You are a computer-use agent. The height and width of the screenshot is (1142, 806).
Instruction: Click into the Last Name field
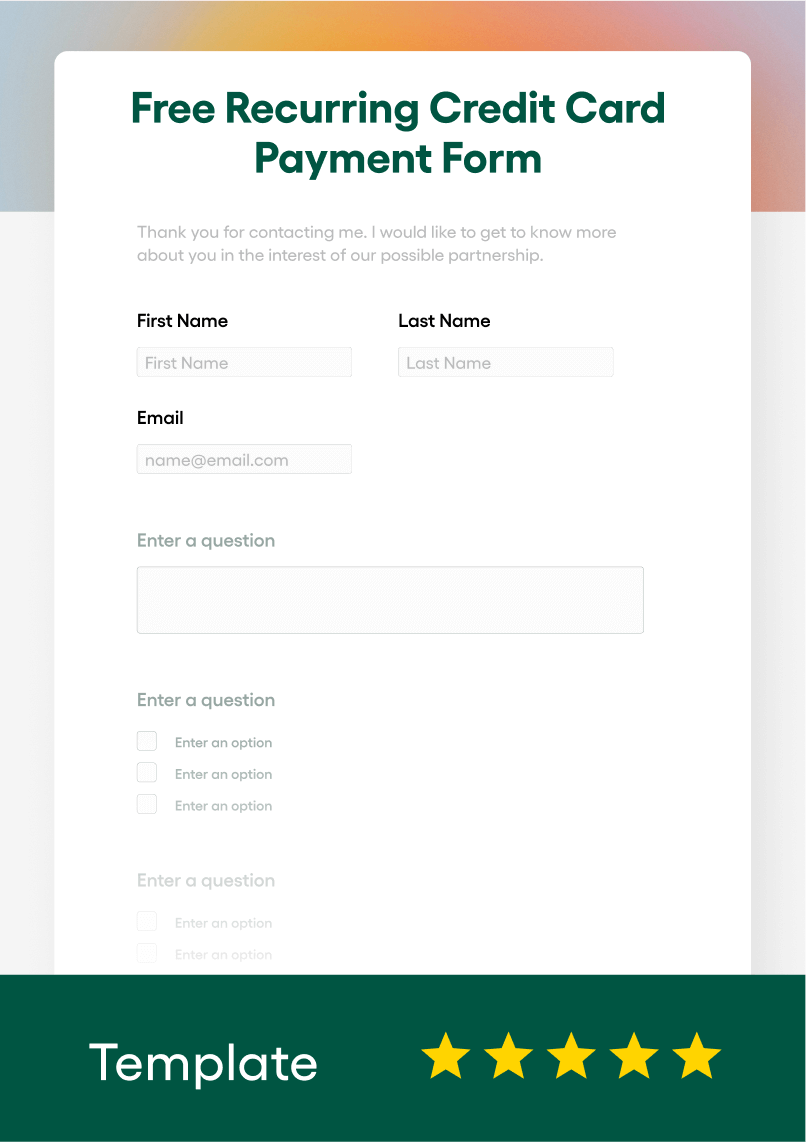[505, 362]
